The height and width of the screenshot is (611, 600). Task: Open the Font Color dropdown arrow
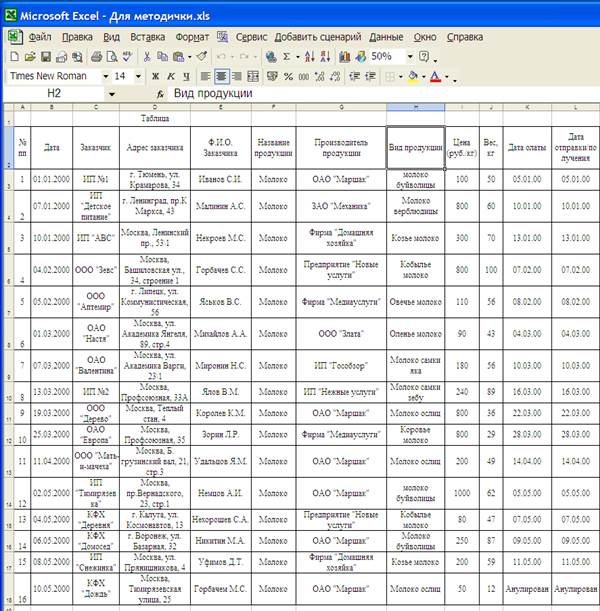click(x=446, y=76)
